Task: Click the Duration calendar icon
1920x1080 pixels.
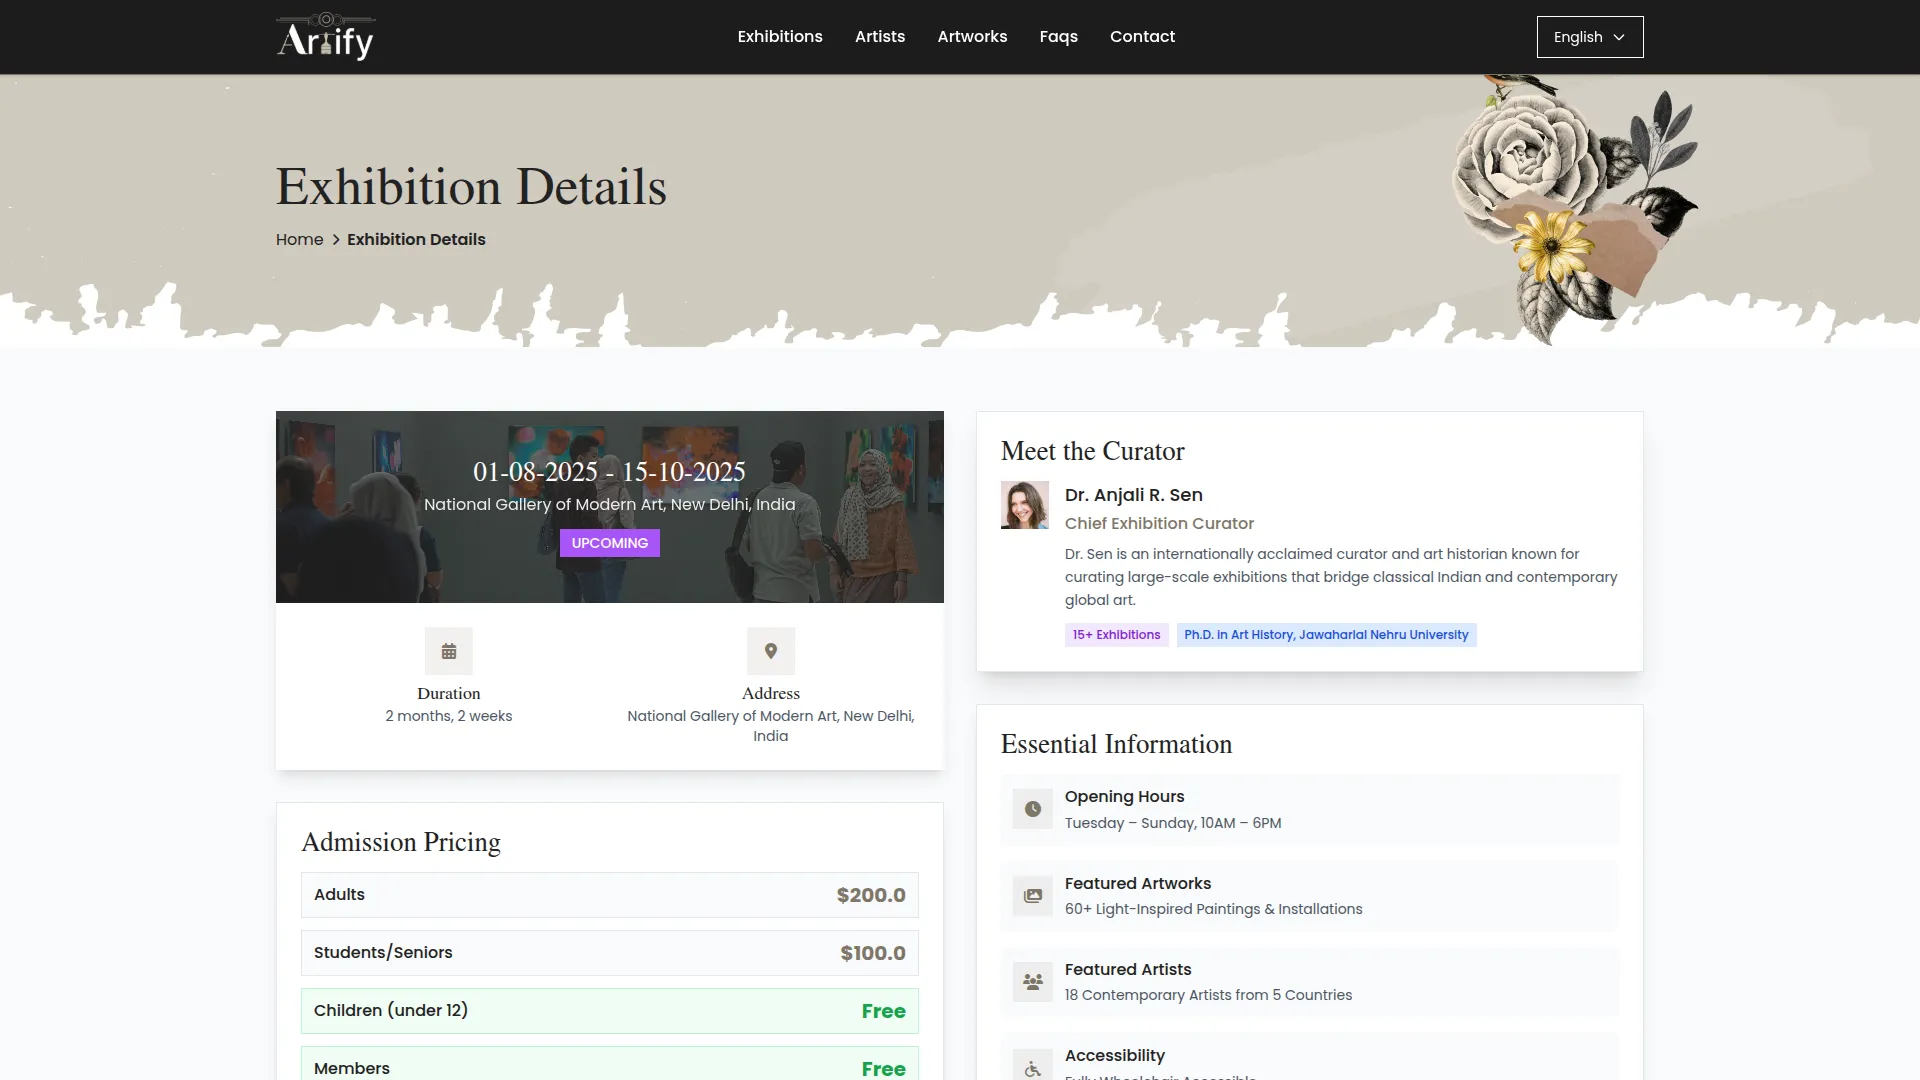Action: coord(449,651)
